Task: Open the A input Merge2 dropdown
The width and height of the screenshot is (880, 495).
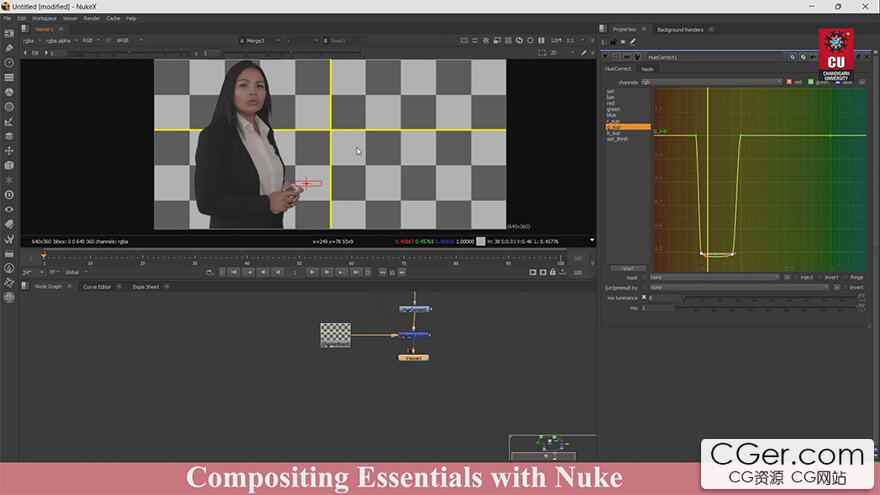Action: point(259,40)
